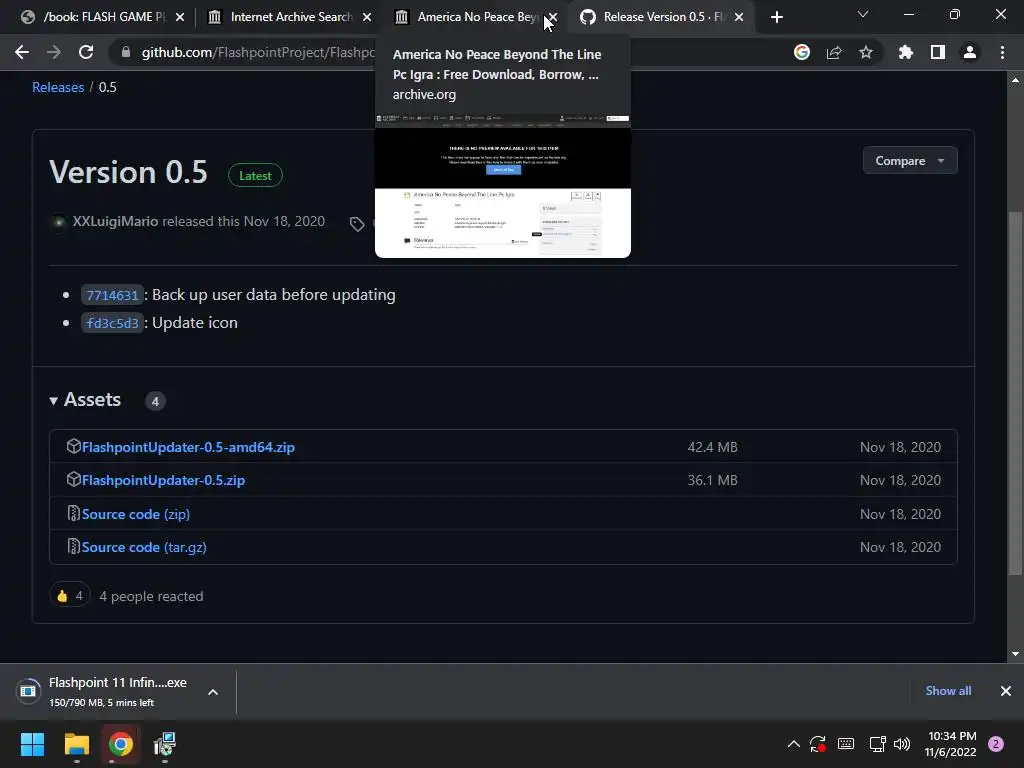The width and height of the screenshot is (1024, 768).
Task: Show all downloads
Action: coord(948,690)
